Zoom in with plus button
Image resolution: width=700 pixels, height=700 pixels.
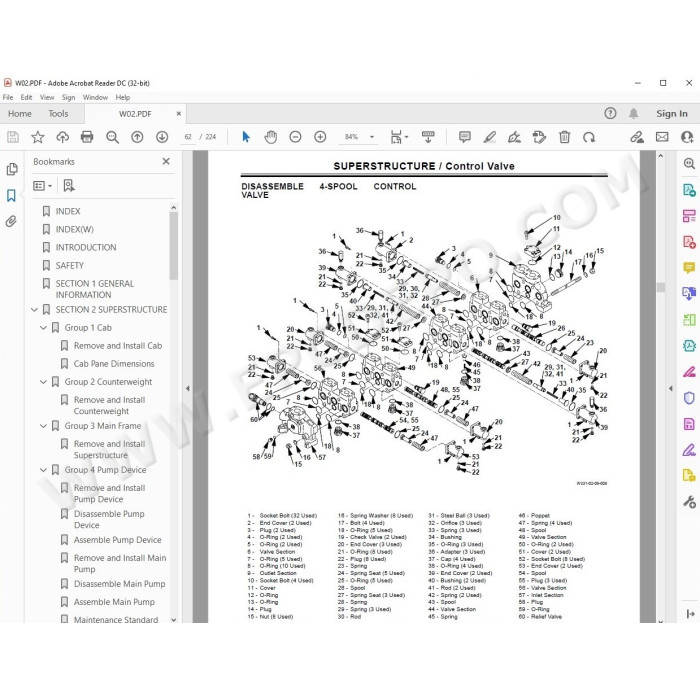(x=320, y=137)
